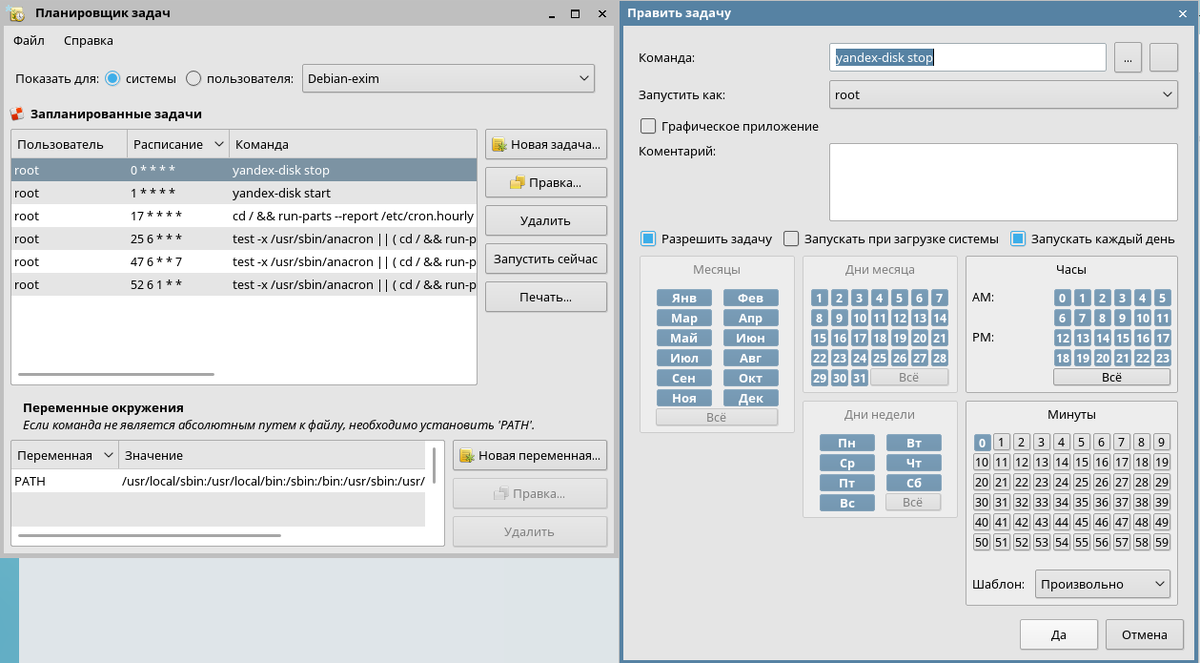This screenshot has height=663, width=1200.
Task: Click the Команда column header
Action: 353,145
